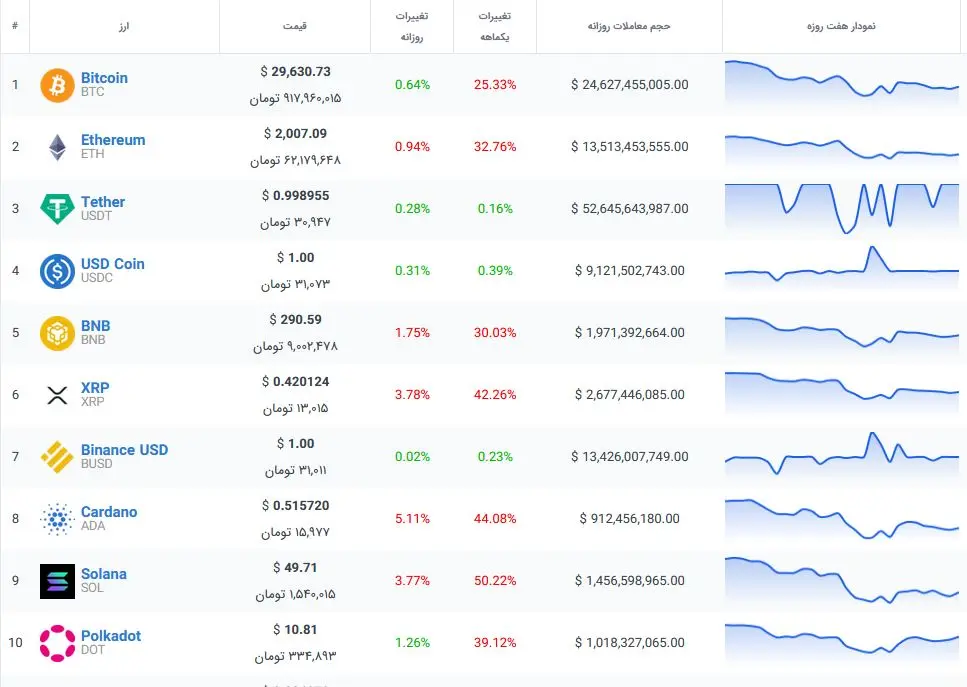Open the Bitcoin coin name link
Image resolution: width=967 pixels, height=687 pixels.
click(x=104, y=78)
